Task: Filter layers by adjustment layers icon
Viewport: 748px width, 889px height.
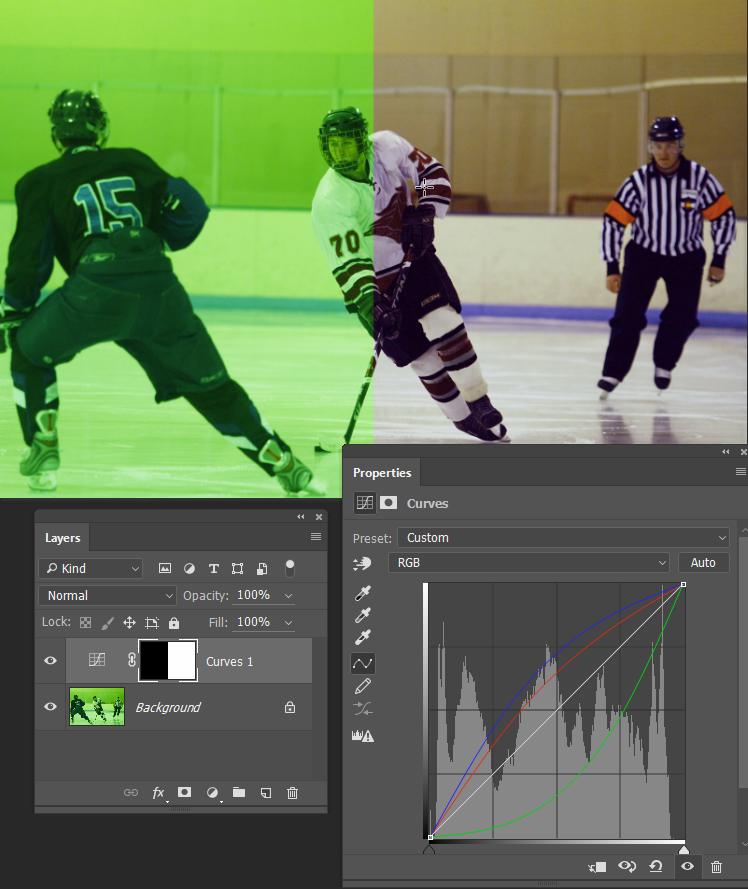Action: [x=189, y=568]
